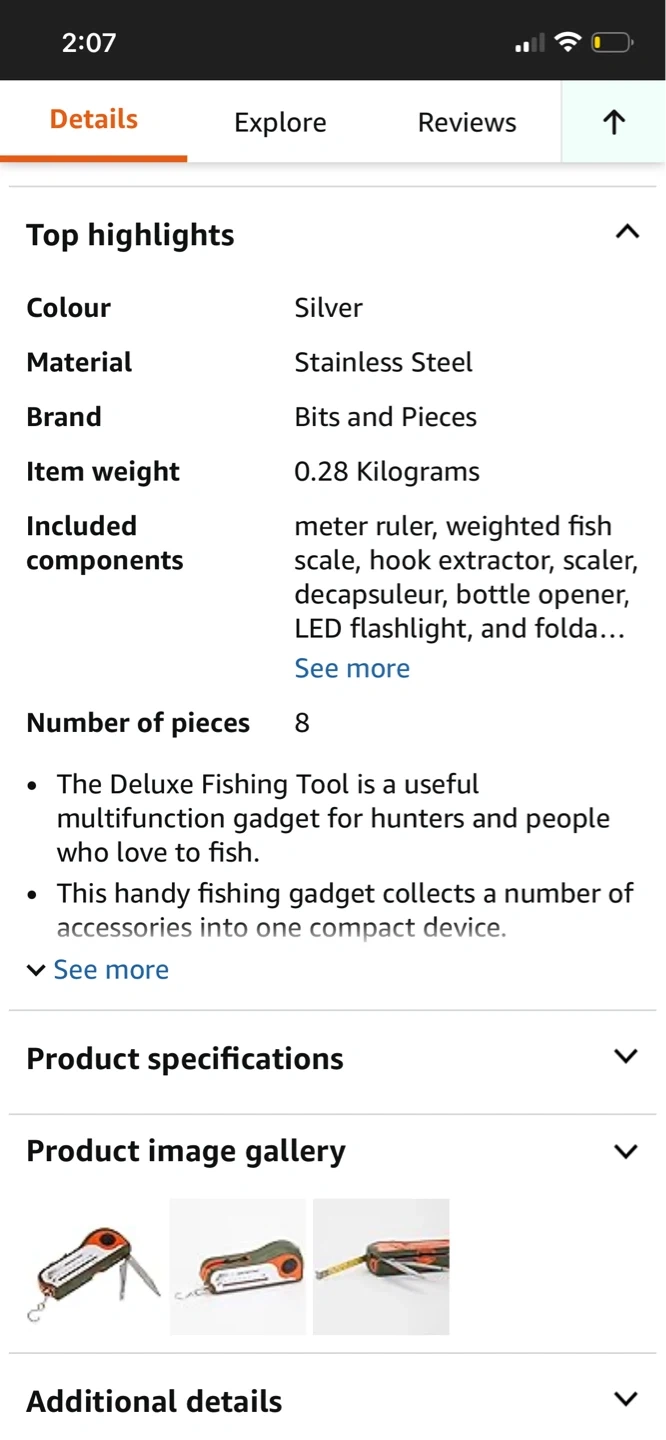
Task: Open second fishing tool gallery thumbnail
Action: click(x=238, y=1267)
